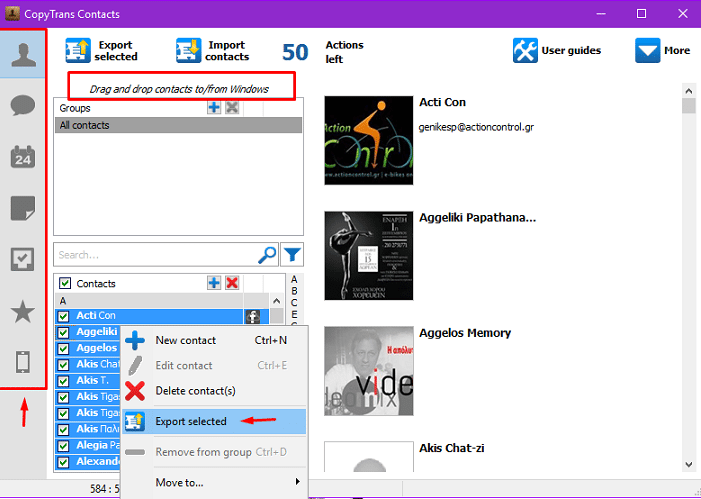Uncheck the Akis Chat contact checkbox
This screenshot has height=499, width=701.
(x=63, y=365)
